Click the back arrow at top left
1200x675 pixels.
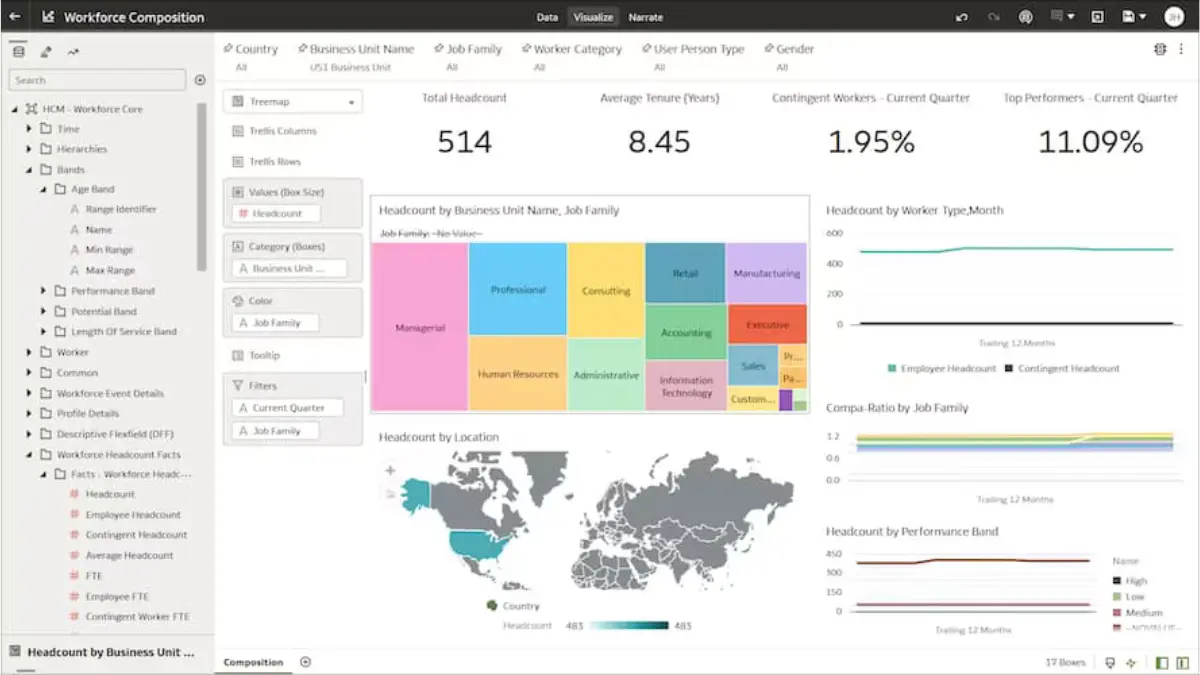(x=14, y=16)
